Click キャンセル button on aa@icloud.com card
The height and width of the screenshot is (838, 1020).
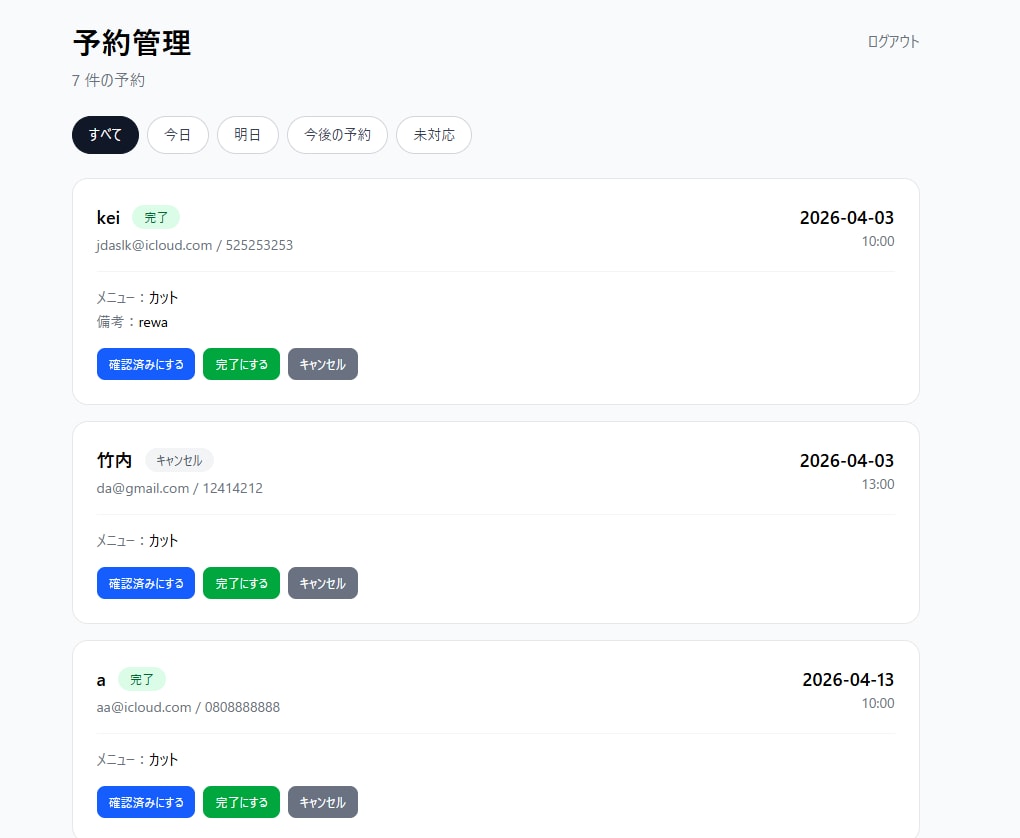pos(323,802)
